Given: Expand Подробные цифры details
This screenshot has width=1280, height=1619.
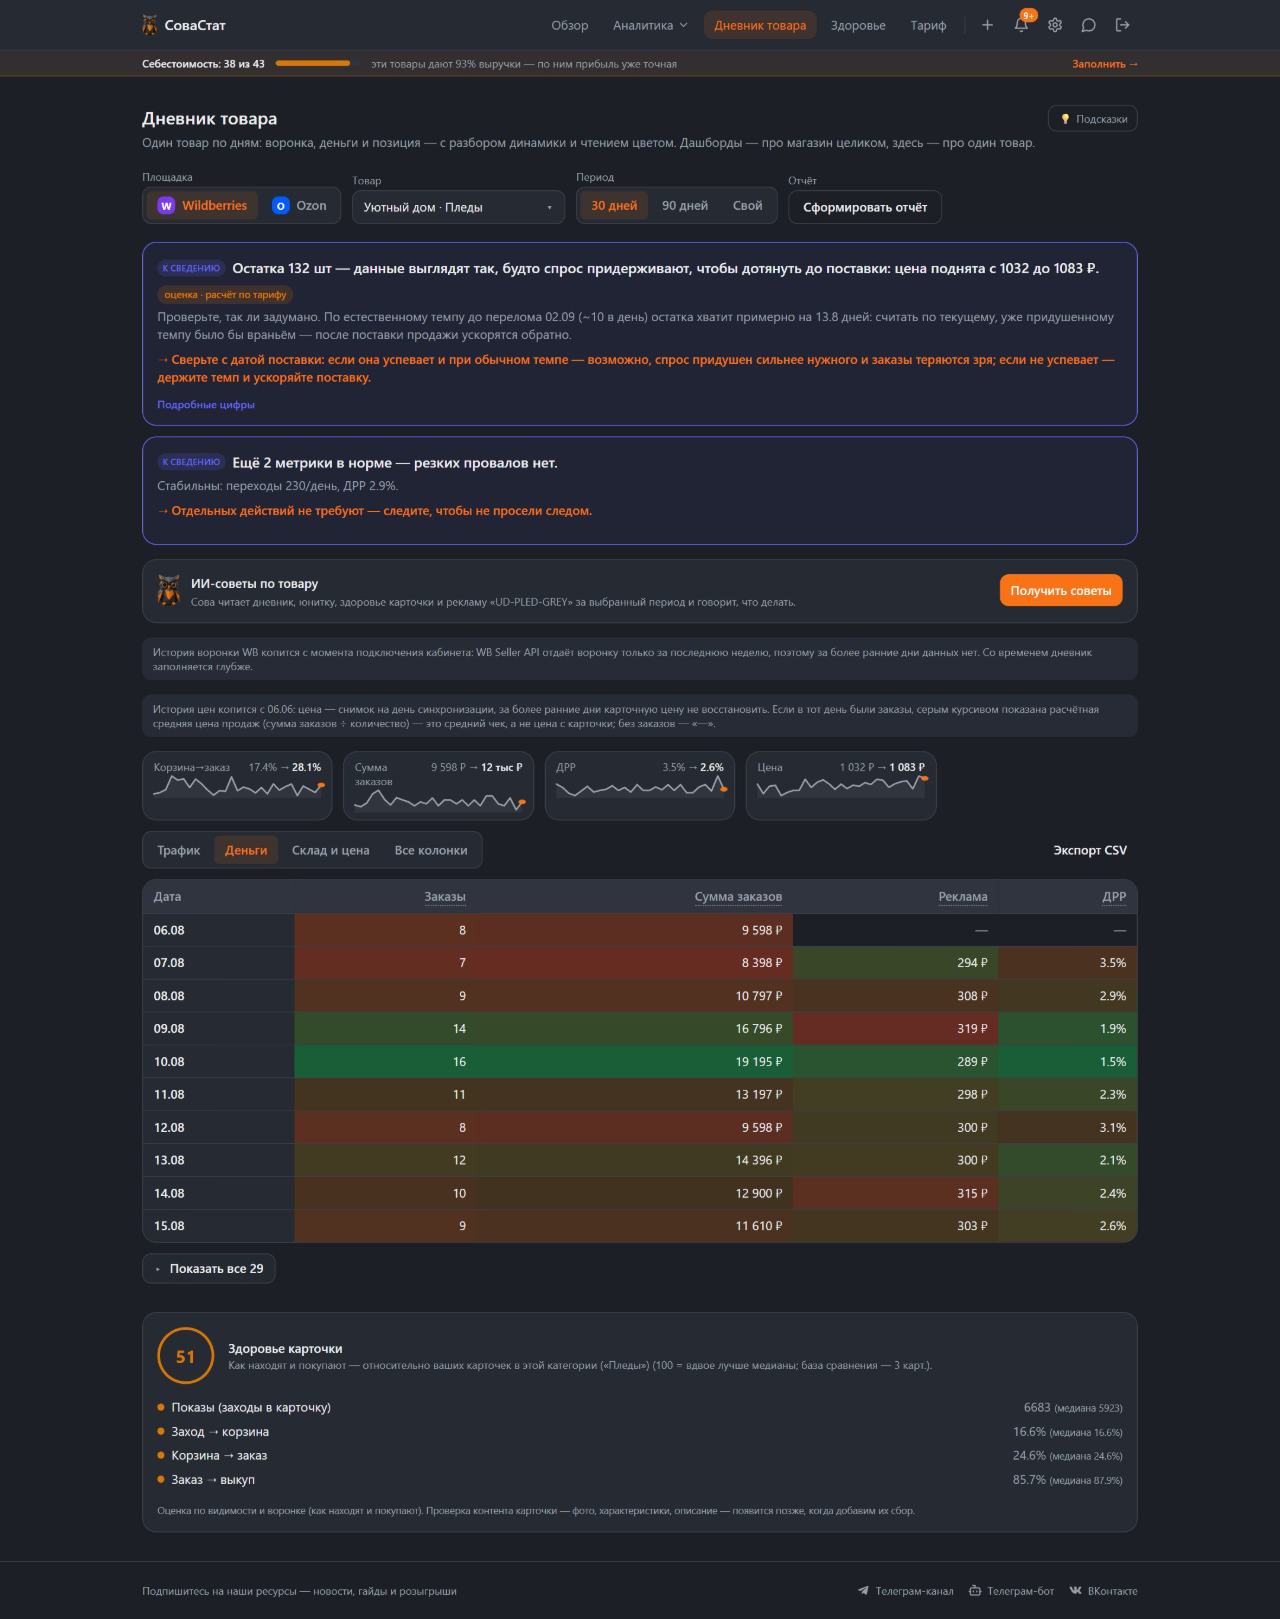Looking at the screenshot, I should click(x=206, y=405).
